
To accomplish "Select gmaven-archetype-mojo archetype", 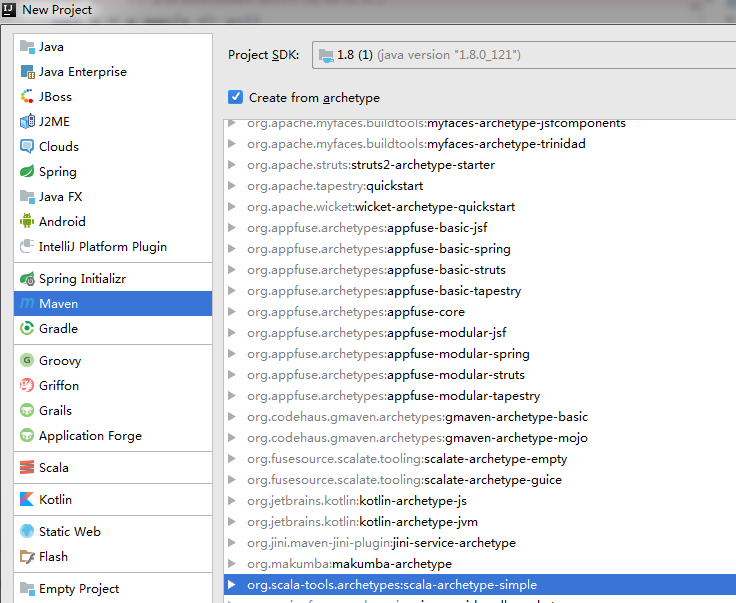I will 417,438.
